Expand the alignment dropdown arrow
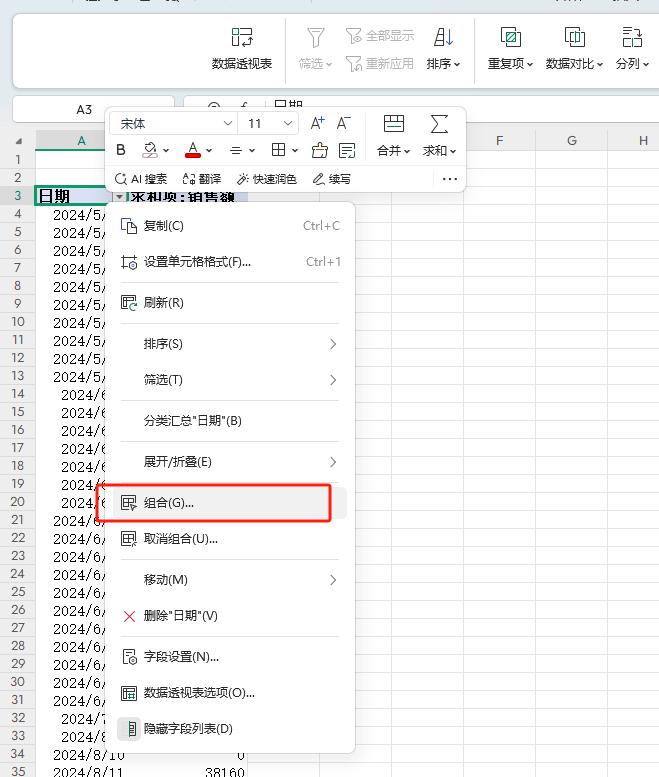The image size is (659, 777). coord(252,150)
